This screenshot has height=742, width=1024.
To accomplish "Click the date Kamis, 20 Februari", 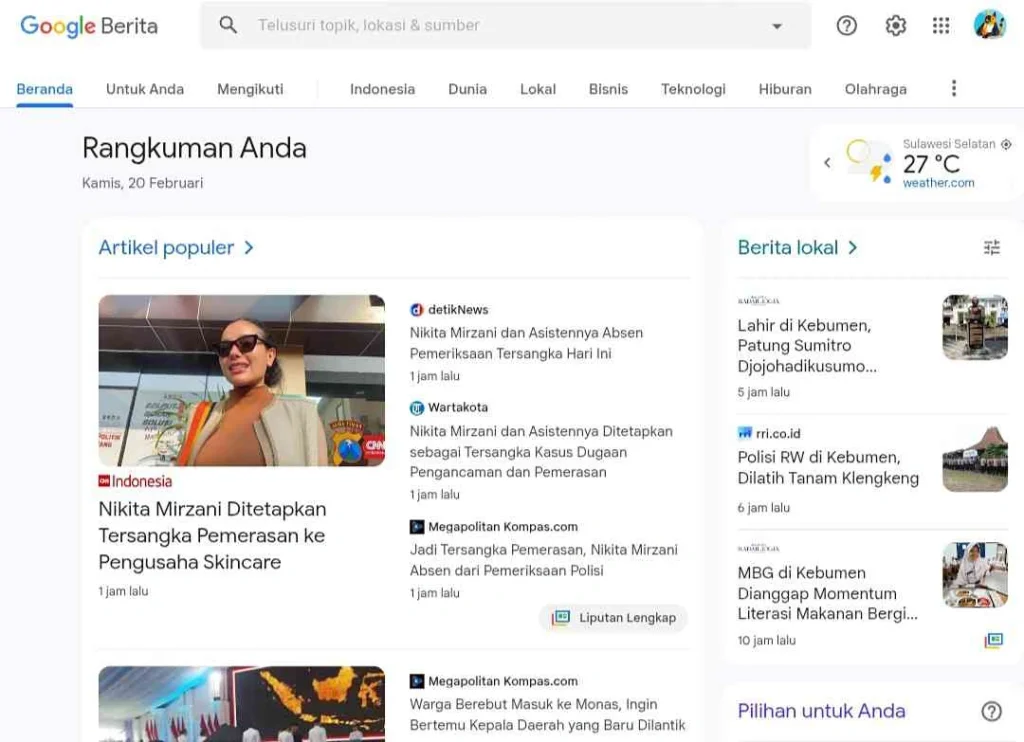I will coord(142,184).
